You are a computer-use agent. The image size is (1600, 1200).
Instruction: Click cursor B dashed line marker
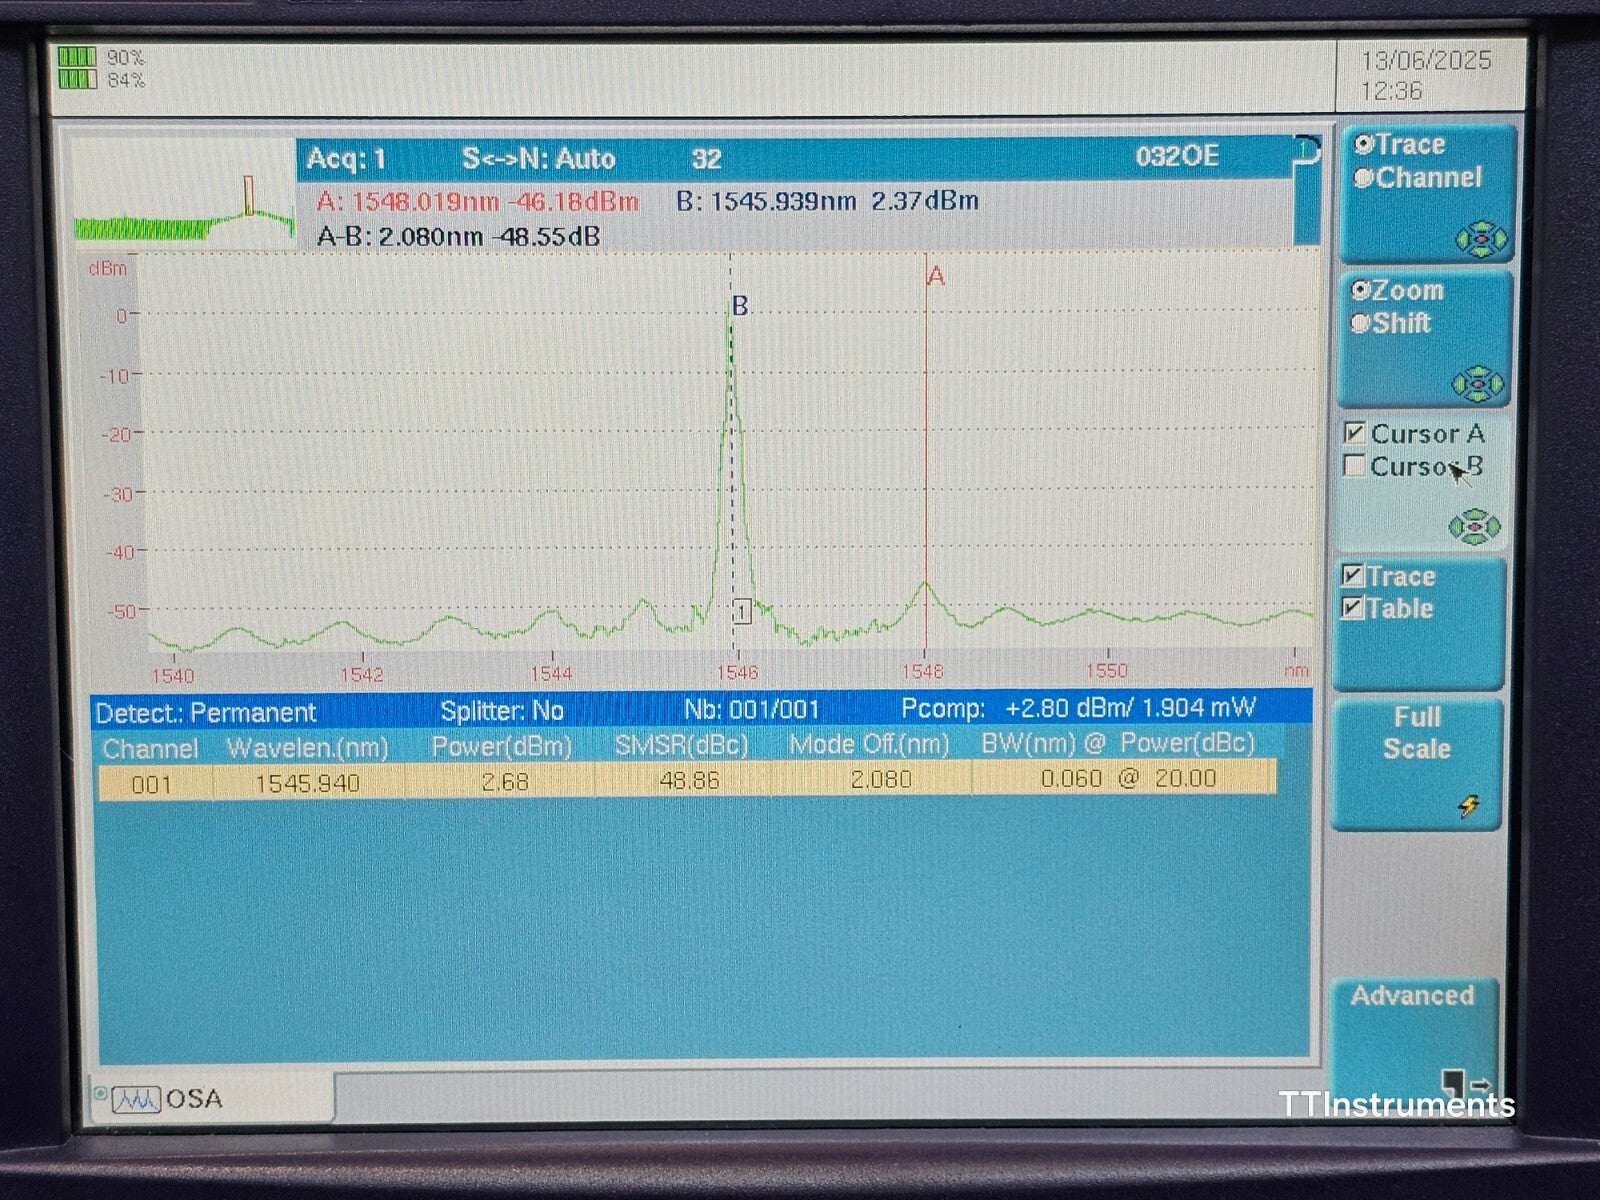click(x=732, y=450)
